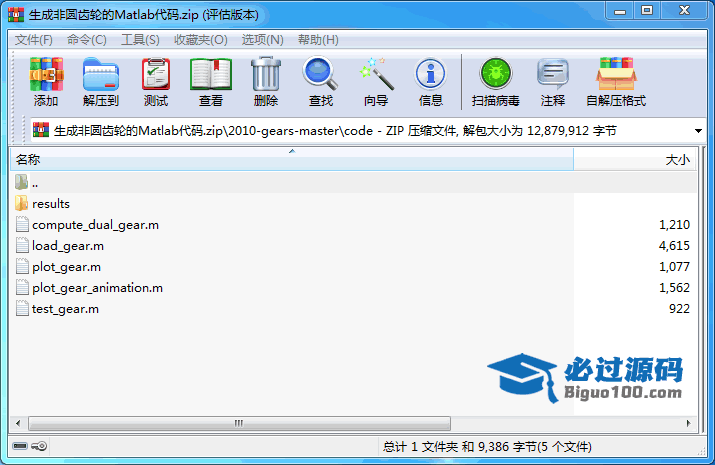Minimize the WinRAR window
The image size is (715, 465).
point(620,10)
